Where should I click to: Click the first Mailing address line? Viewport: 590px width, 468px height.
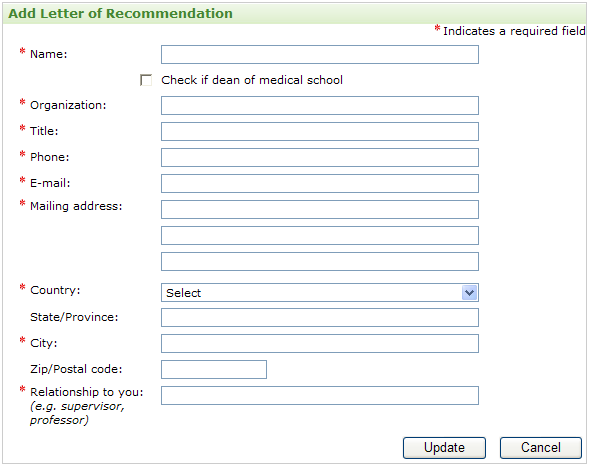320,209
